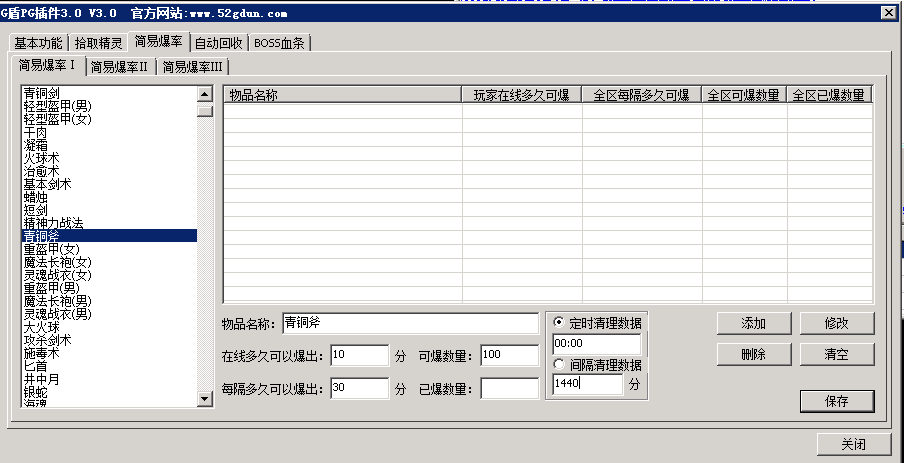Select 蜡烛 in the item list

click(x=109, y=197)
